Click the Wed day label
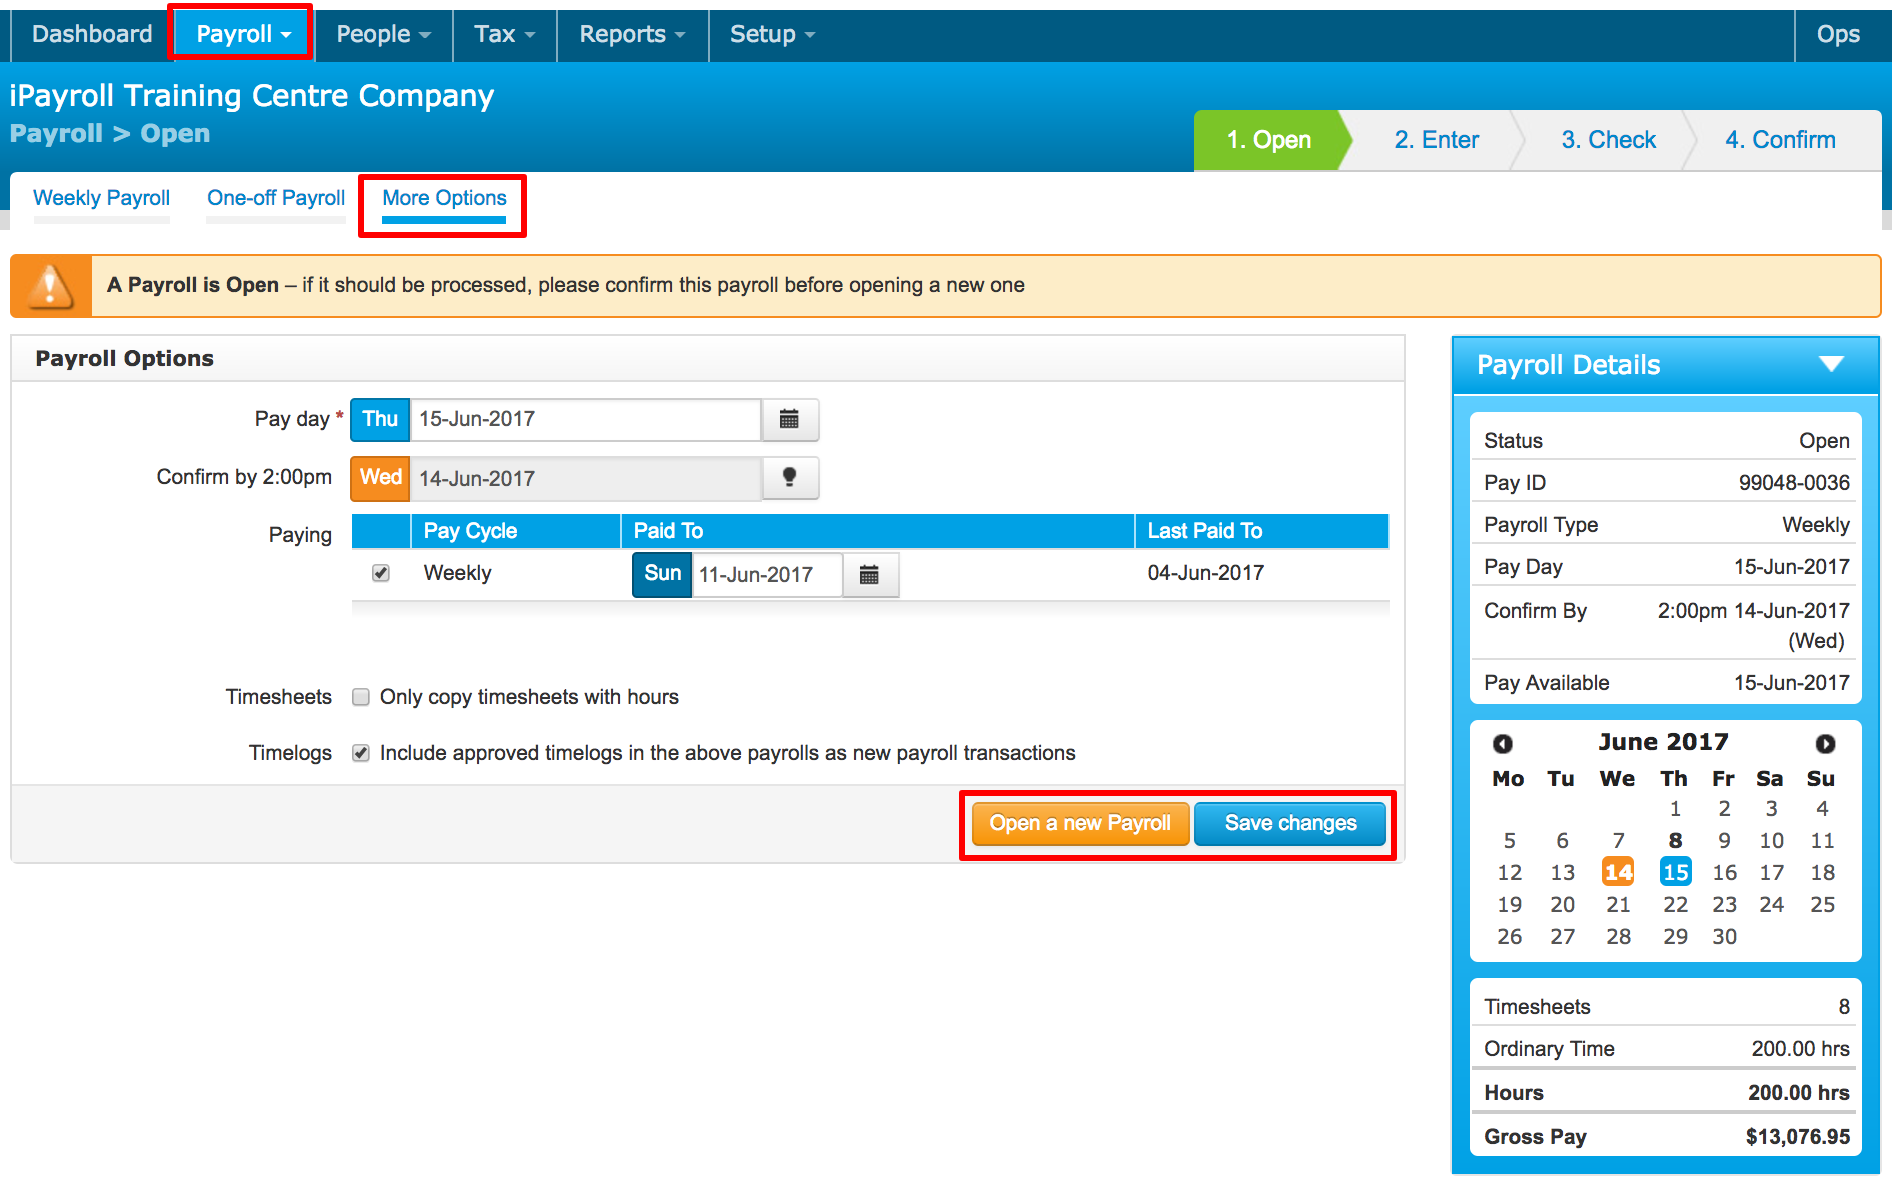This screenshot has width=1892, height=1184. 380,478
